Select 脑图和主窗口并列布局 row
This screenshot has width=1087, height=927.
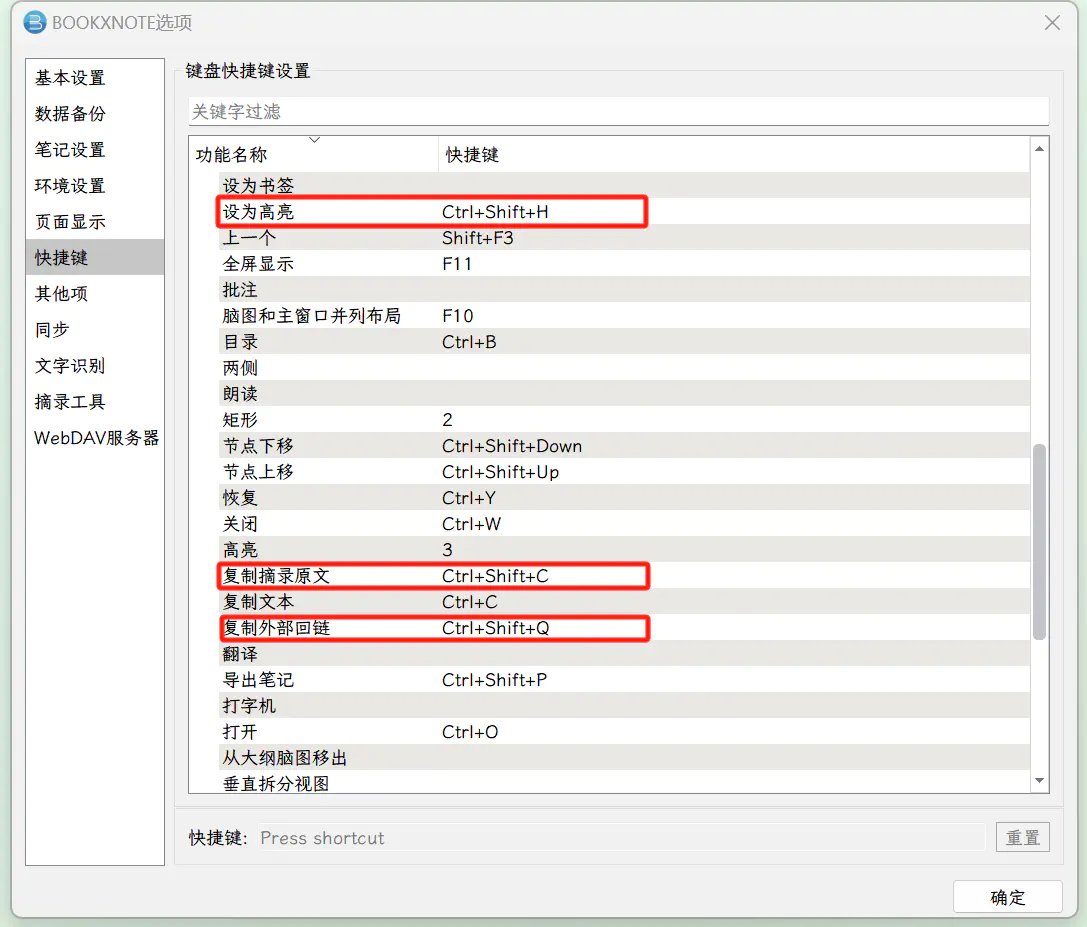[624, 315]
